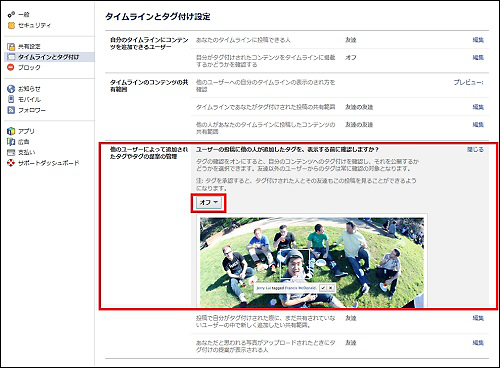Click 編集 for who can post on timeline

tap(478, 40)
